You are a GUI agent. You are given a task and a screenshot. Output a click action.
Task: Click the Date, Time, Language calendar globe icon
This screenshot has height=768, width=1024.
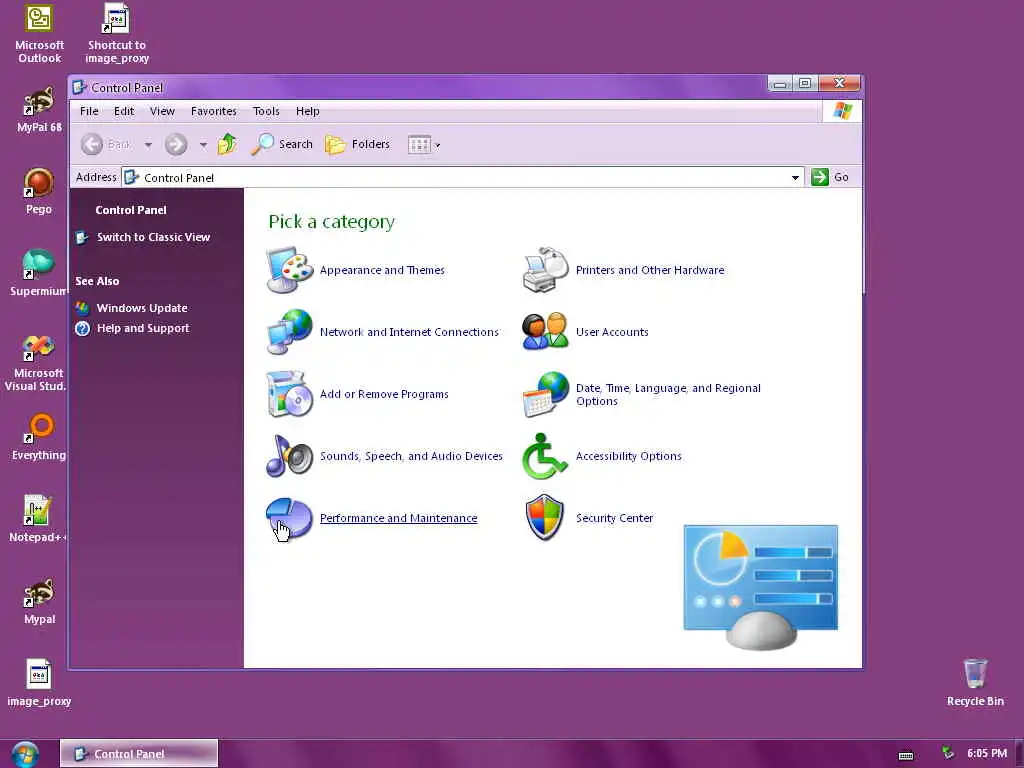(x=546, y=394)
